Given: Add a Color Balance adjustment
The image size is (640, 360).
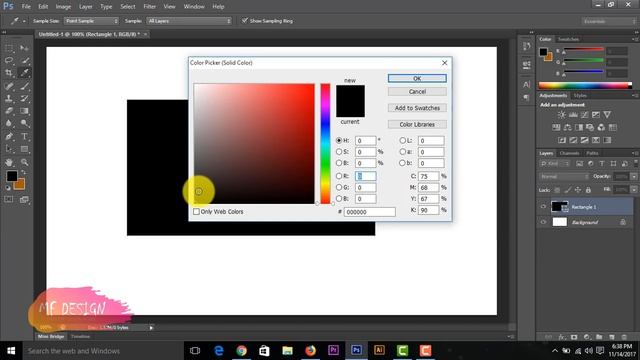Looking at the screenshot, I should 567,127.
